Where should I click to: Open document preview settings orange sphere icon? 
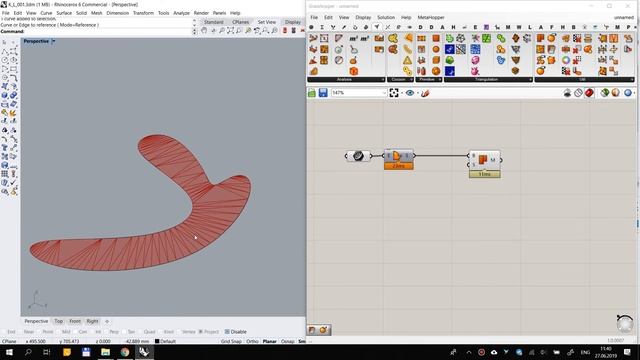tap(616, 93)
